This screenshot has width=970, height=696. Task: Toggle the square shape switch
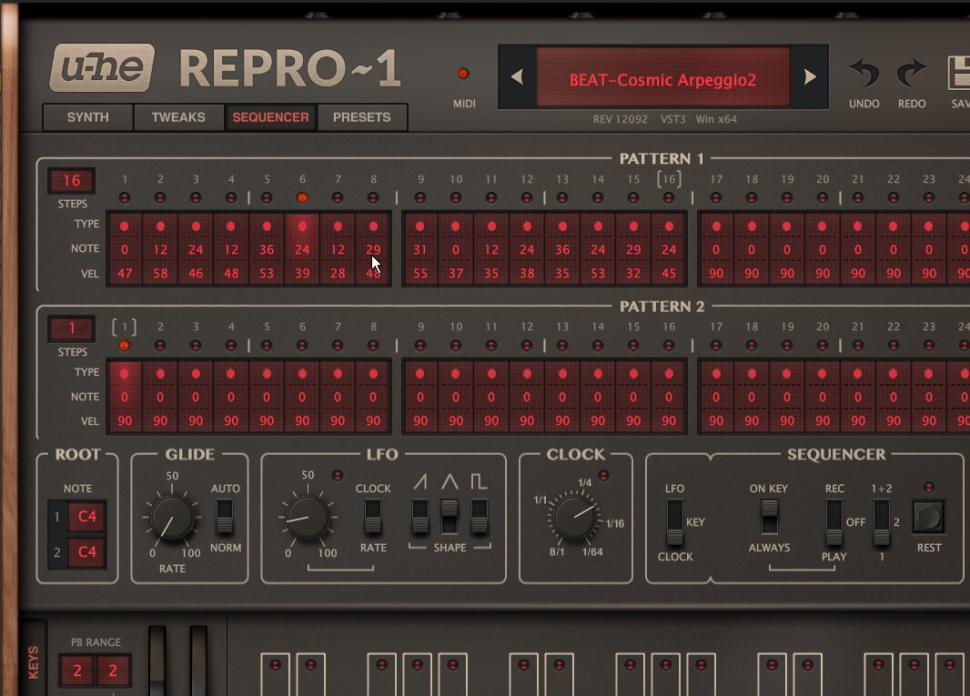point(479,517)
